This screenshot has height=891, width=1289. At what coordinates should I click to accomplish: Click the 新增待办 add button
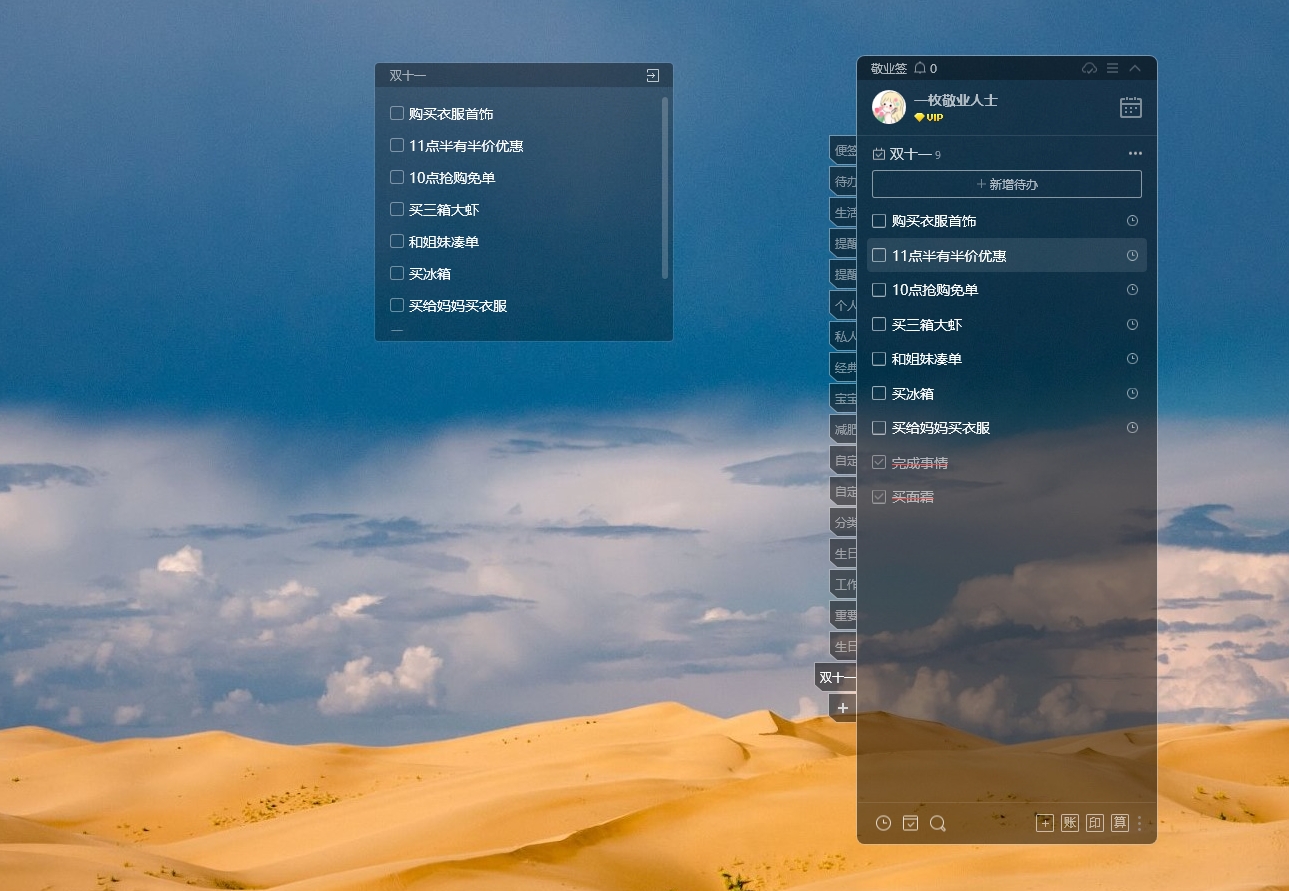pos(1007,184)
